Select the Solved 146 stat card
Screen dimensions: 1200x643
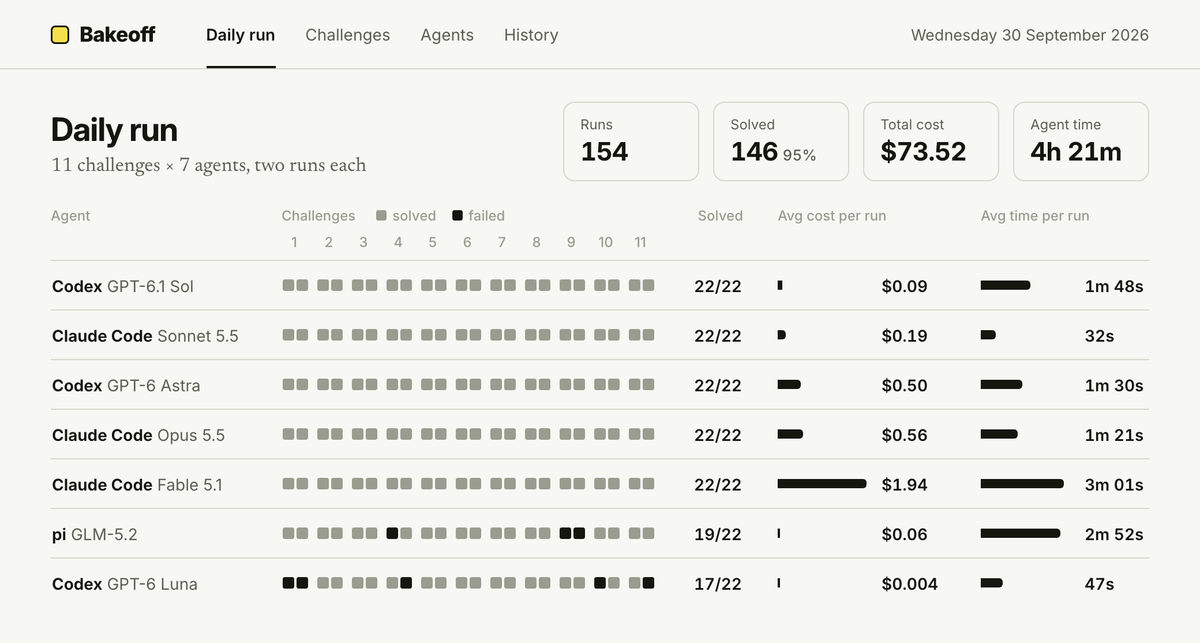pyautogui.click(x=781, y=141)
